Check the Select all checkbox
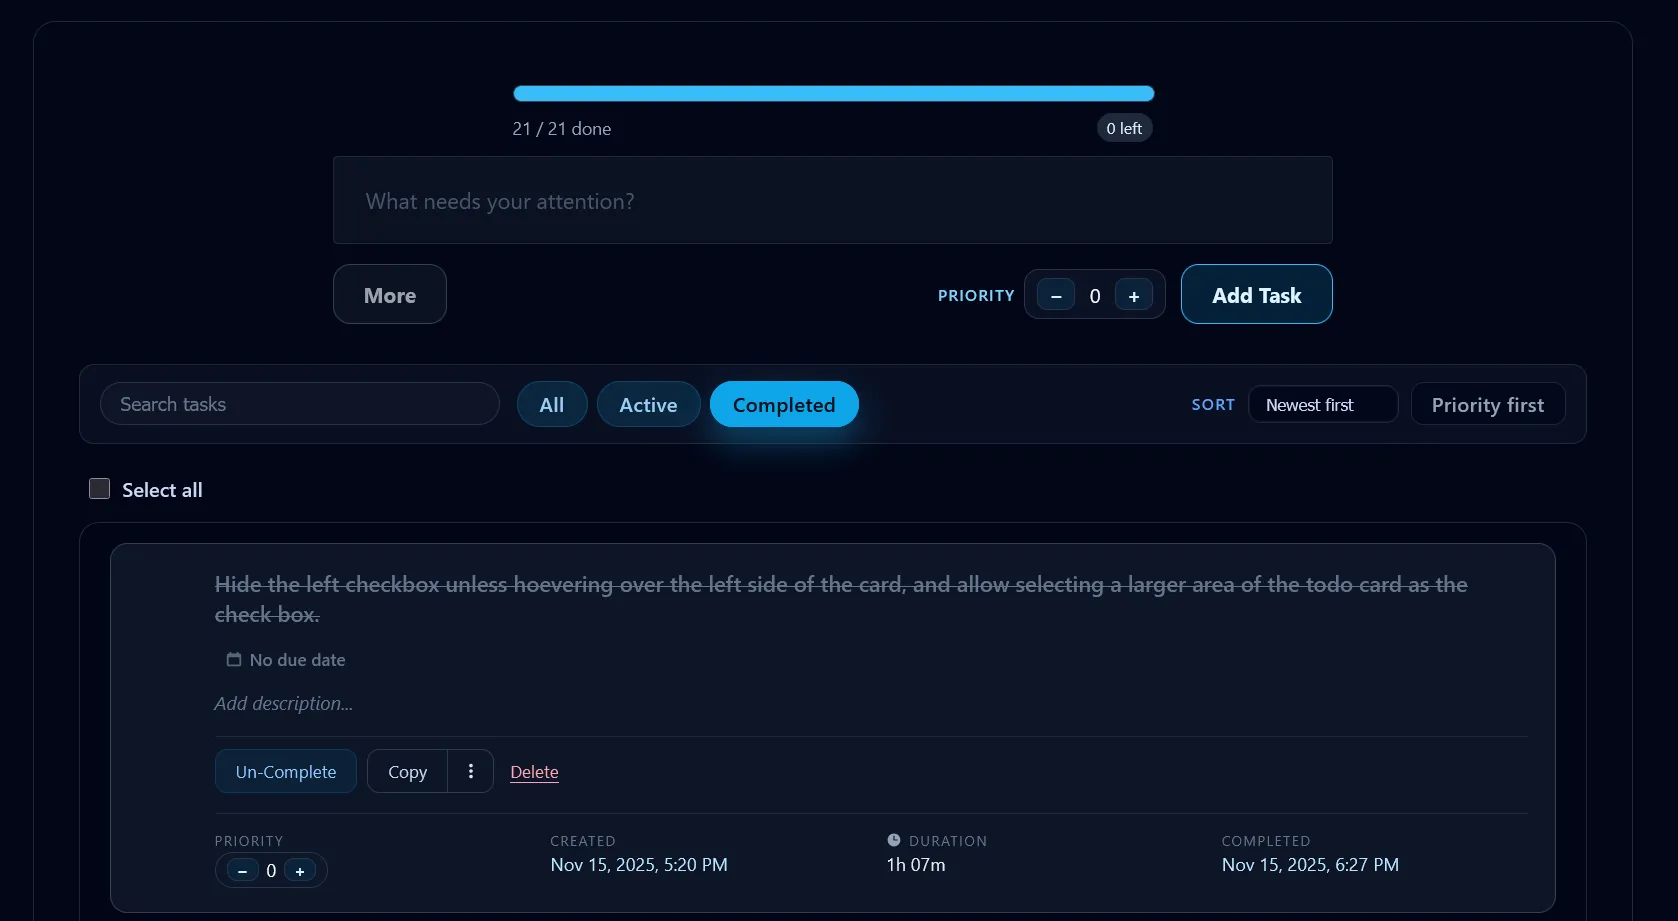Viewport: 1678px width, 921px height. (100, 489)
